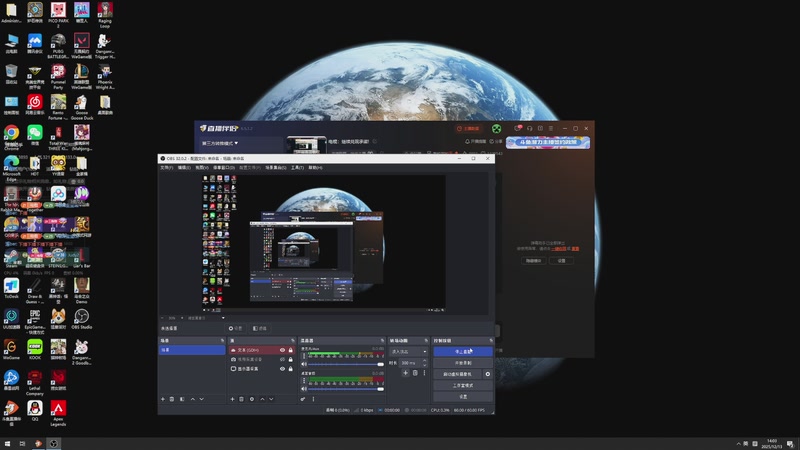
Task: Toggle lock on the video capture device source
Action: 290,359
